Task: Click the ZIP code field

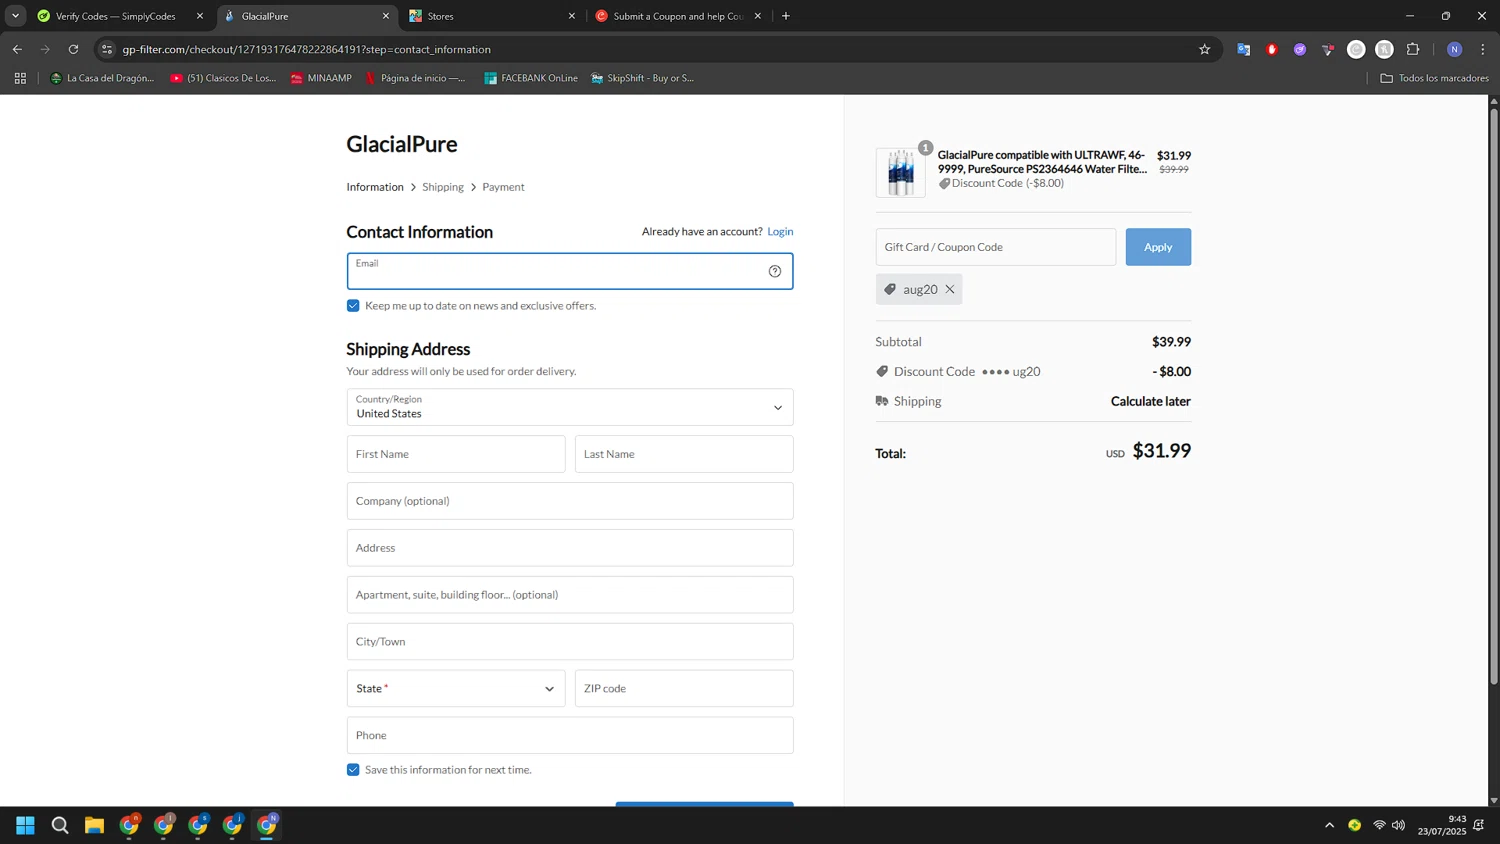Action: (684, 688)
